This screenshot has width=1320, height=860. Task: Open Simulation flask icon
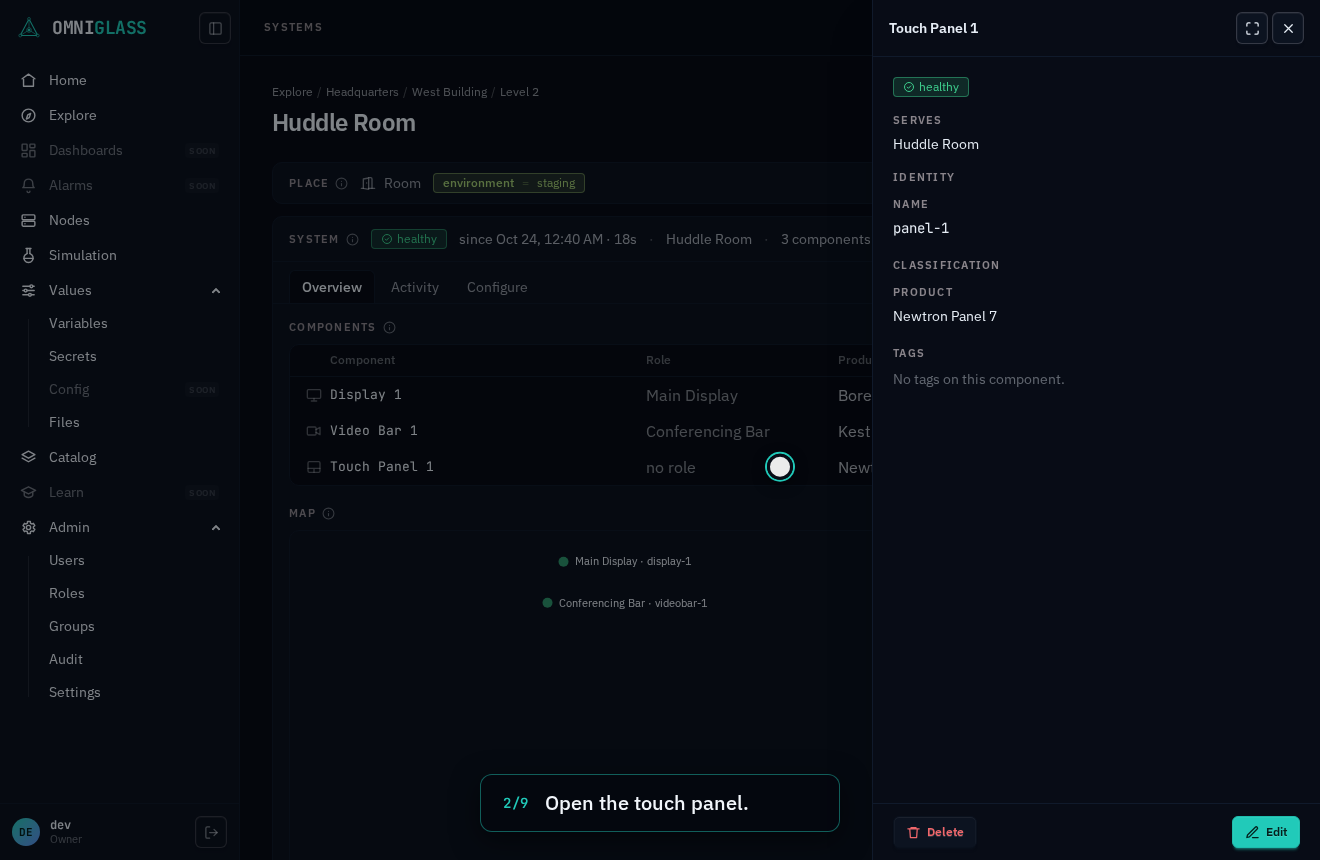[x=29, y=255]
